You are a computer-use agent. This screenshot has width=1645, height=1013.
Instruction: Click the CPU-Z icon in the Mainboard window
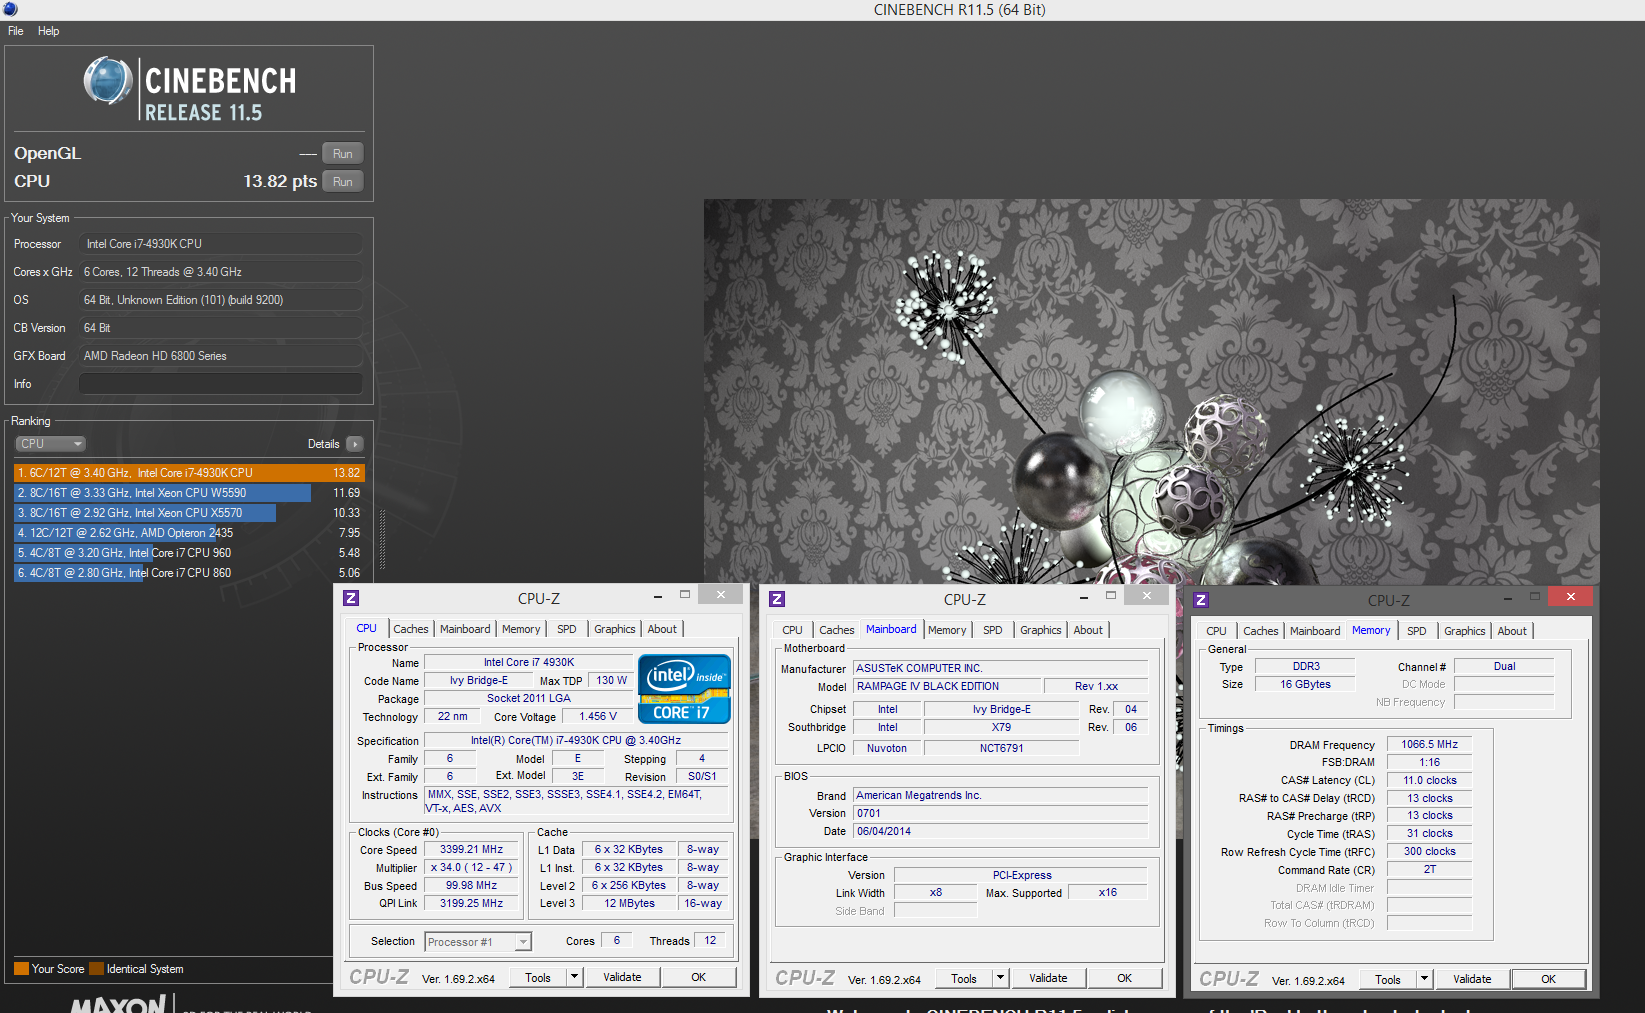[777, 599]
